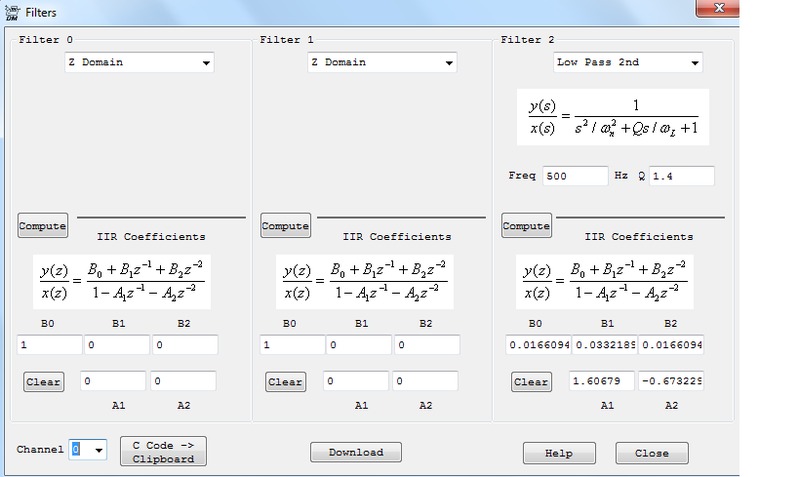Clear Filter 1 coefficients
This screenshot has height=477, width=799.
point(285,382)
